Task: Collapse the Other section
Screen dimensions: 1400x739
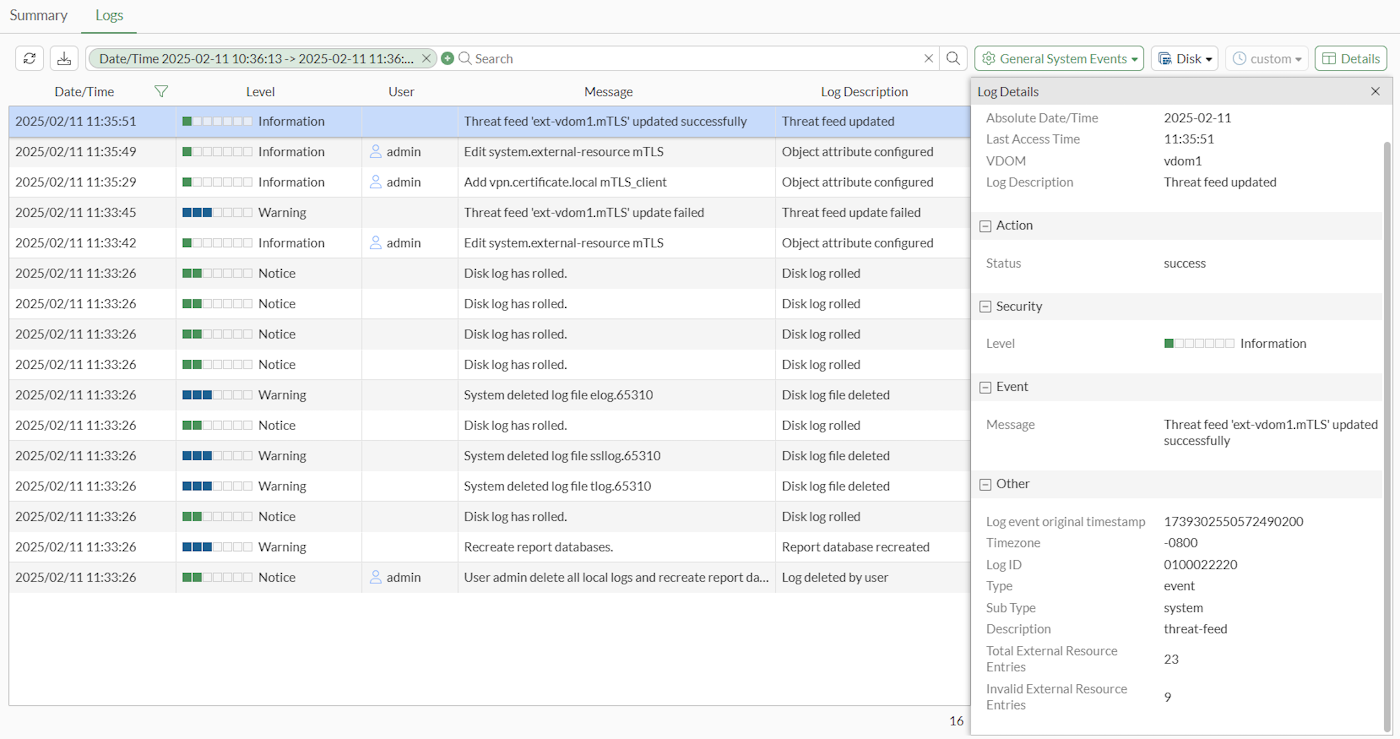Action: [x=985, y=484]
